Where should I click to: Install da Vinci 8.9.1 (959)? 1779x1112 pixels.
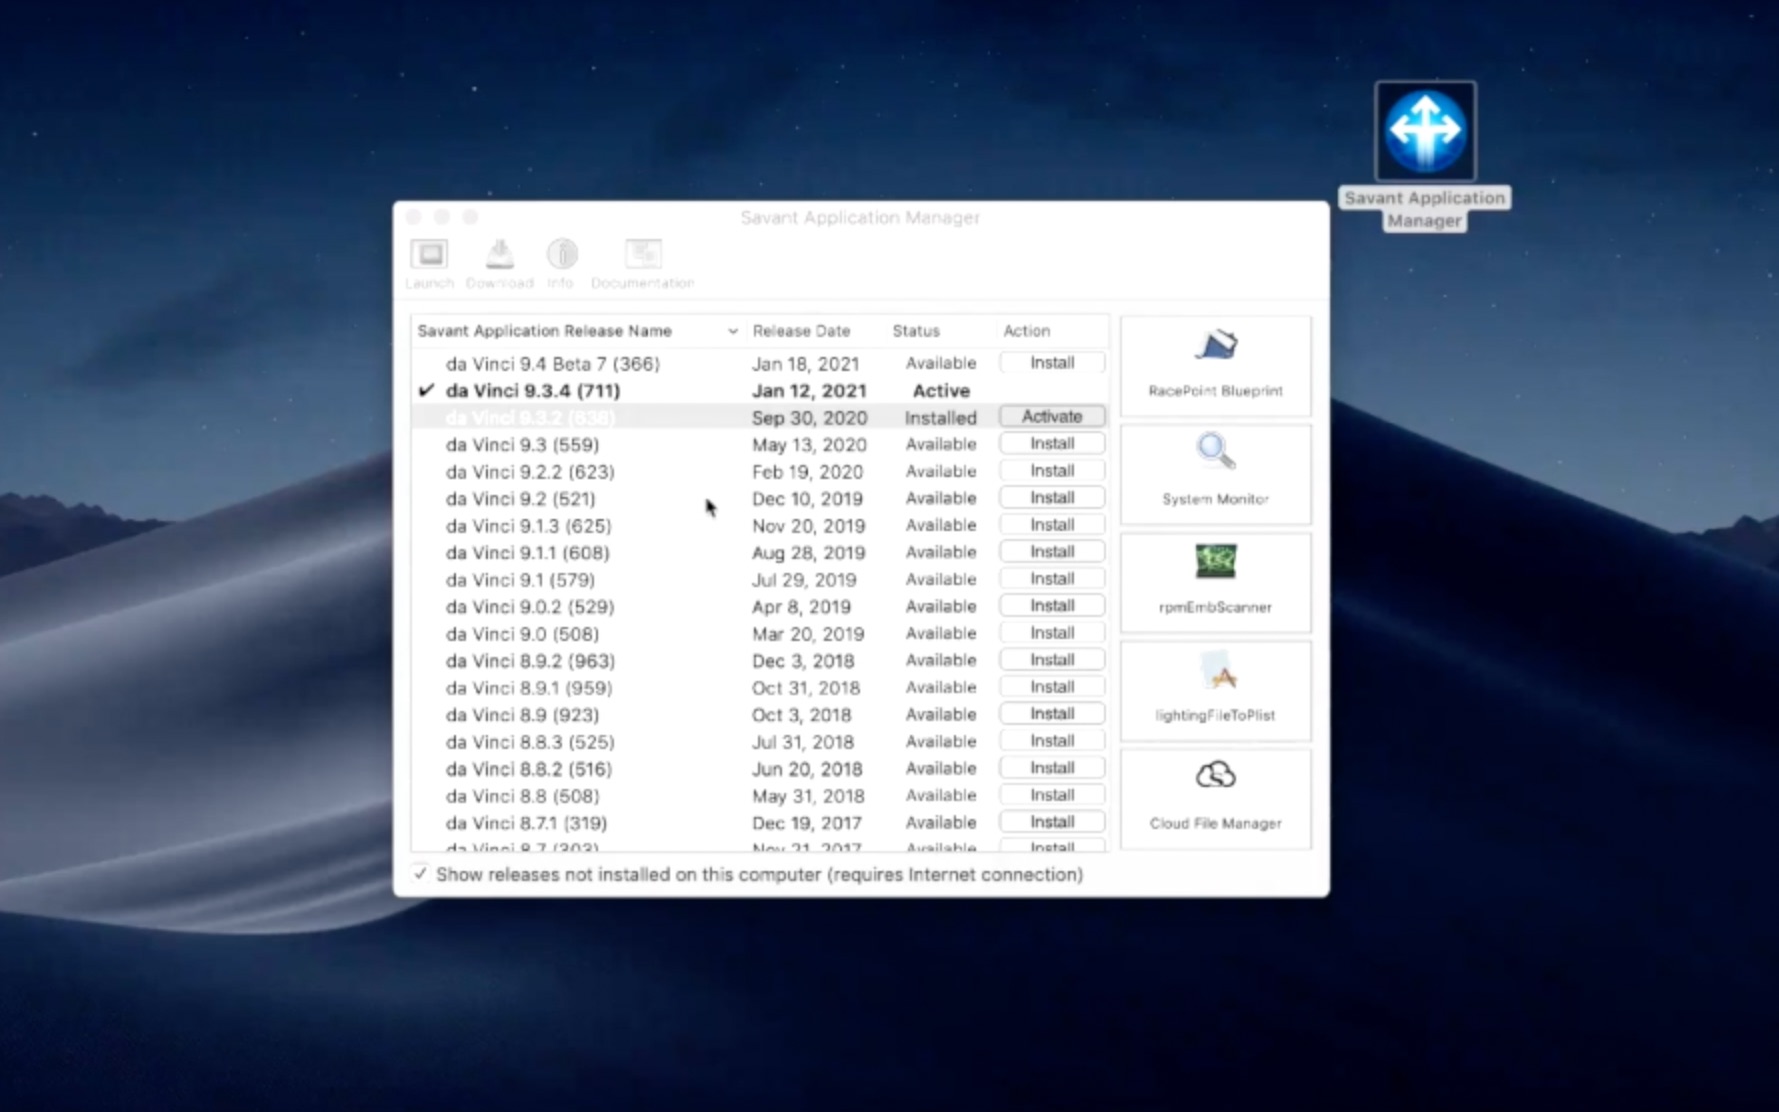tap(1052, 686)
